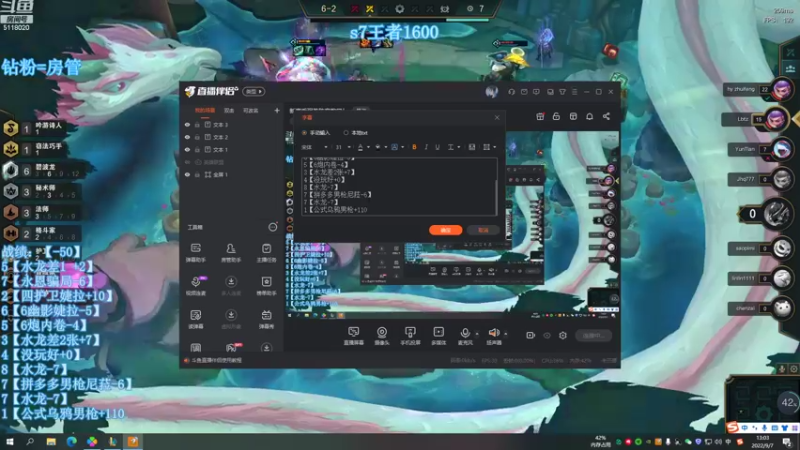Switch to the 可直播 tab

[251, 111]
